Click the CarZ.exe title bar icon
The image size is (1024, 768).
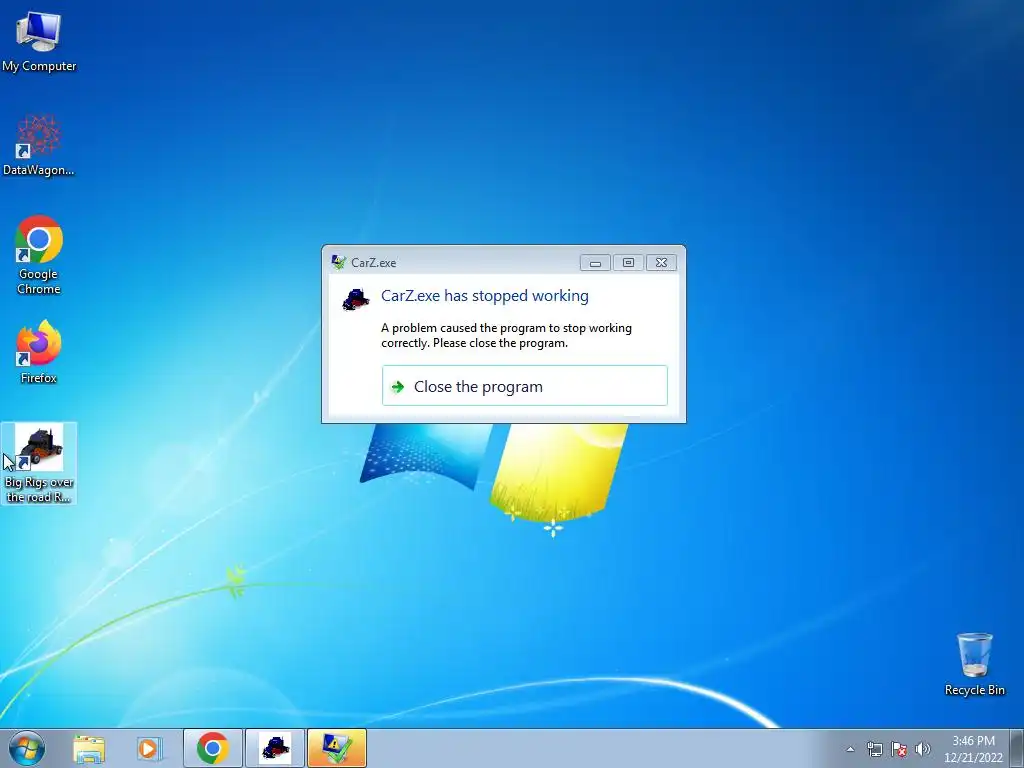click(x=338, y=262)
